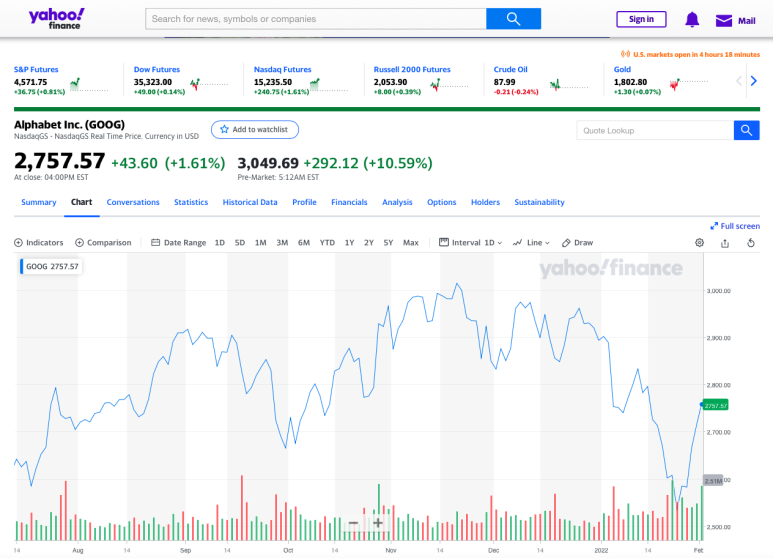Open the S&P Futures link
Screen dimensions: 773x558
point(36,70)
